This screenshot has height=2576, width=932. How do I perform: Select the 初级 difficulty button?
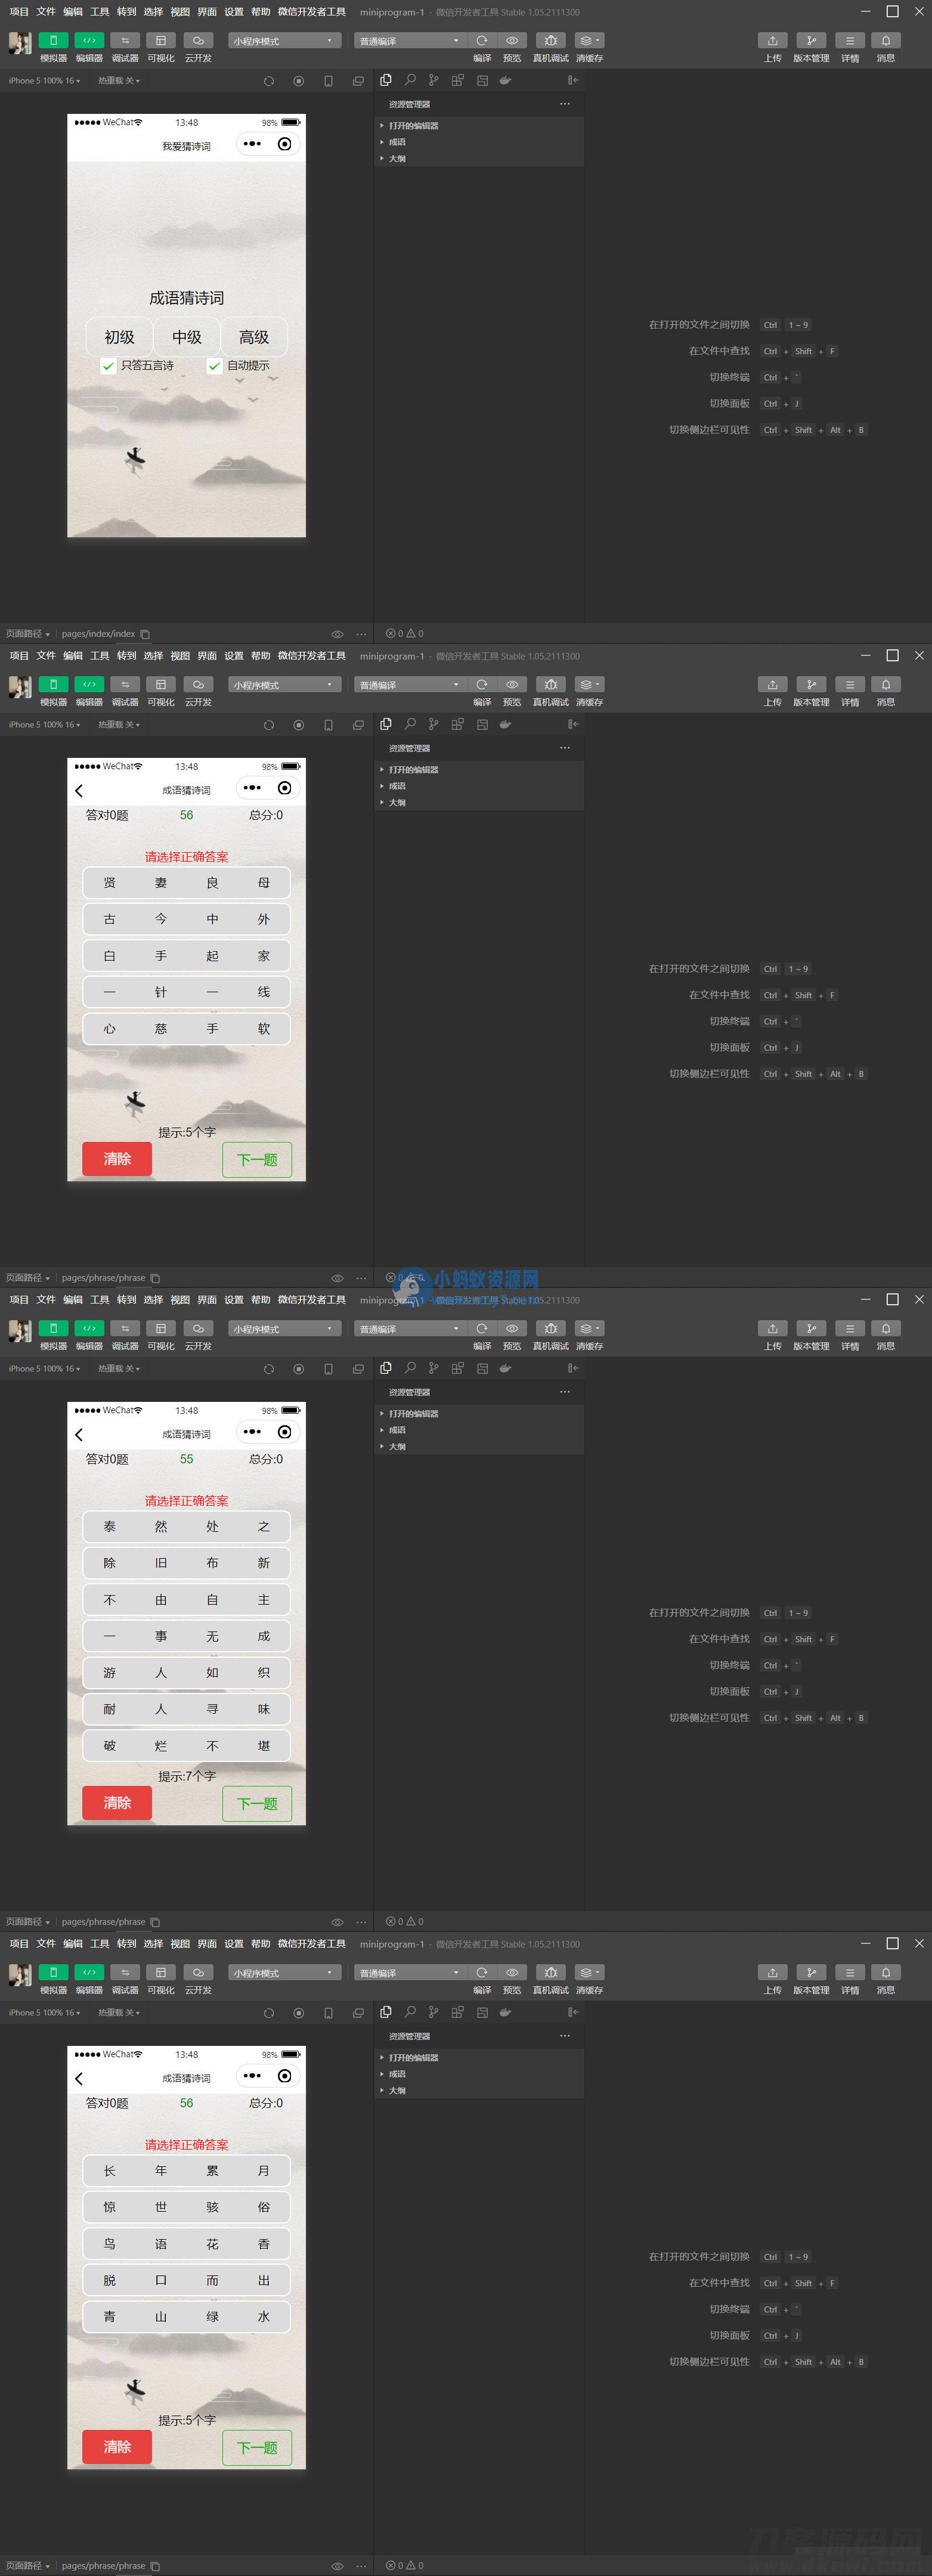coord(119,337)
